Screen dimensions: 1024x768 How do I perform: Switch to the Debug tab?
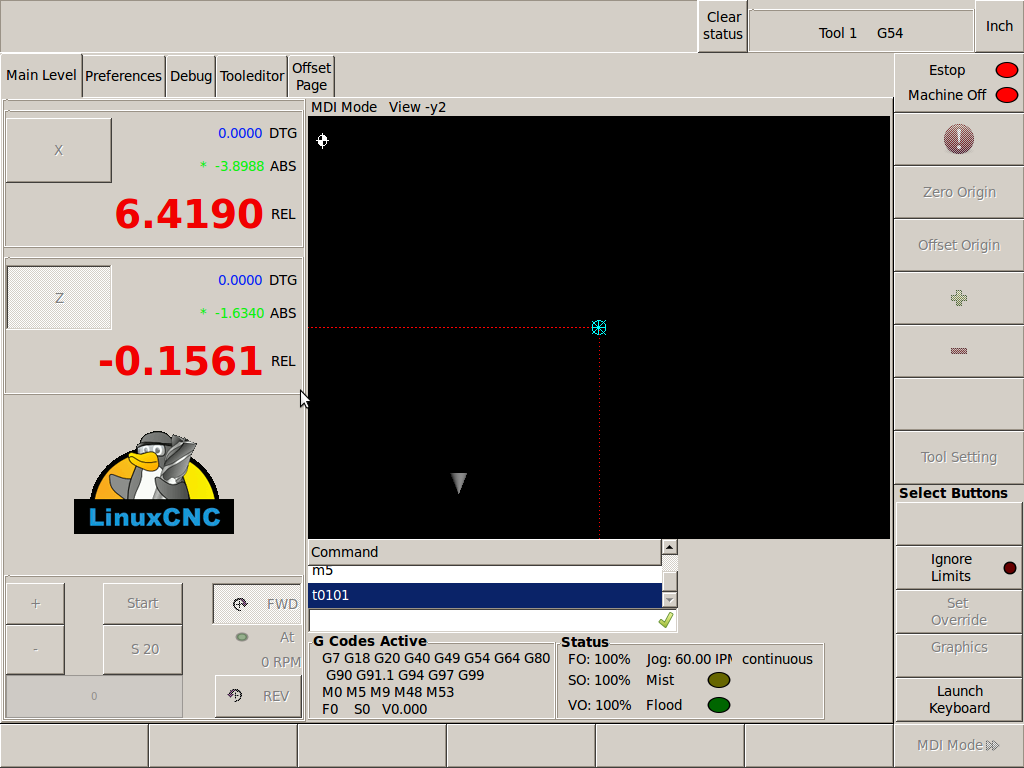(191, 76)
